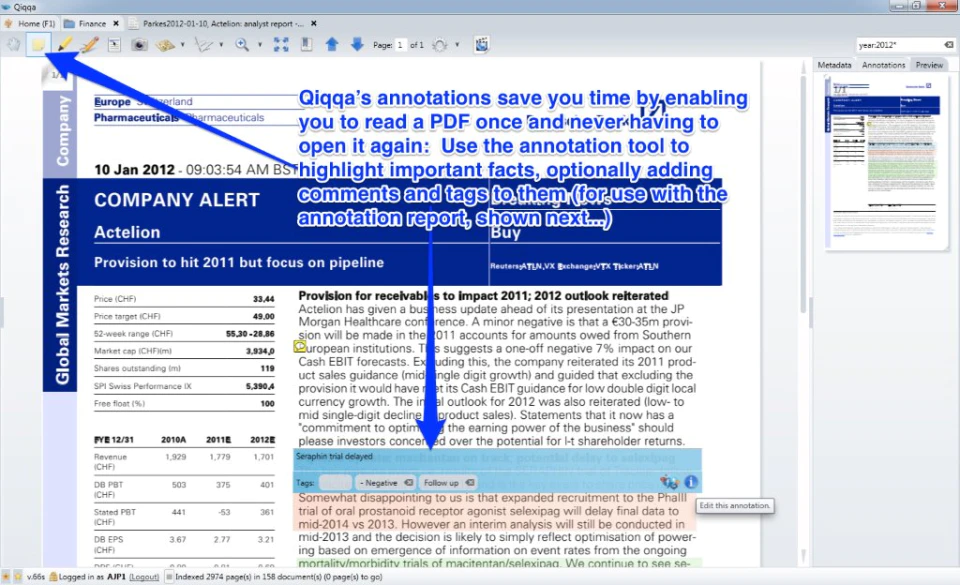Remove the 'Follow up' tag
The height and width of the screenshot is (585, 960).
click(470, 483)
